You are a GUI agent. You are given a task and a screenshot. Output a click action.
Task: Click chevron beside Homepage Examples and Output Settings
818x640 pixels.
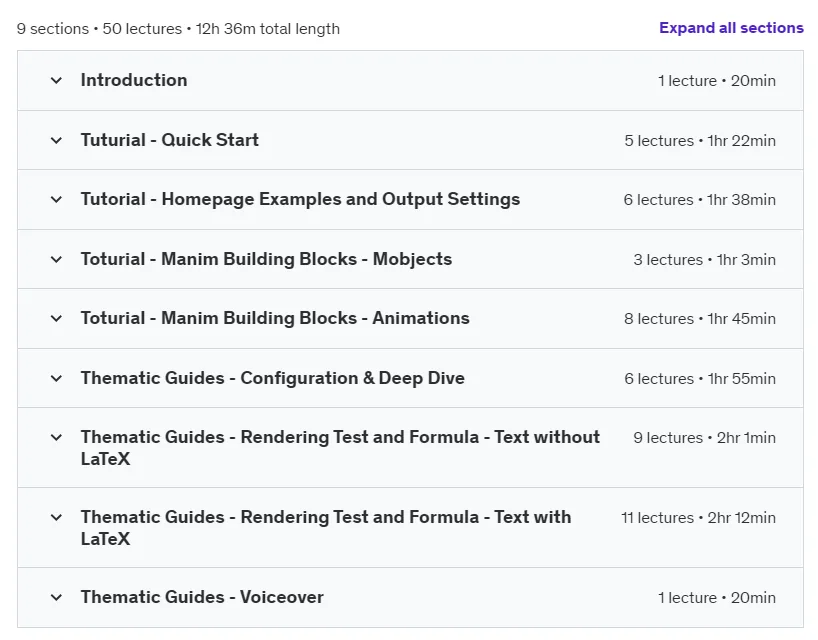tap(56, 199)
